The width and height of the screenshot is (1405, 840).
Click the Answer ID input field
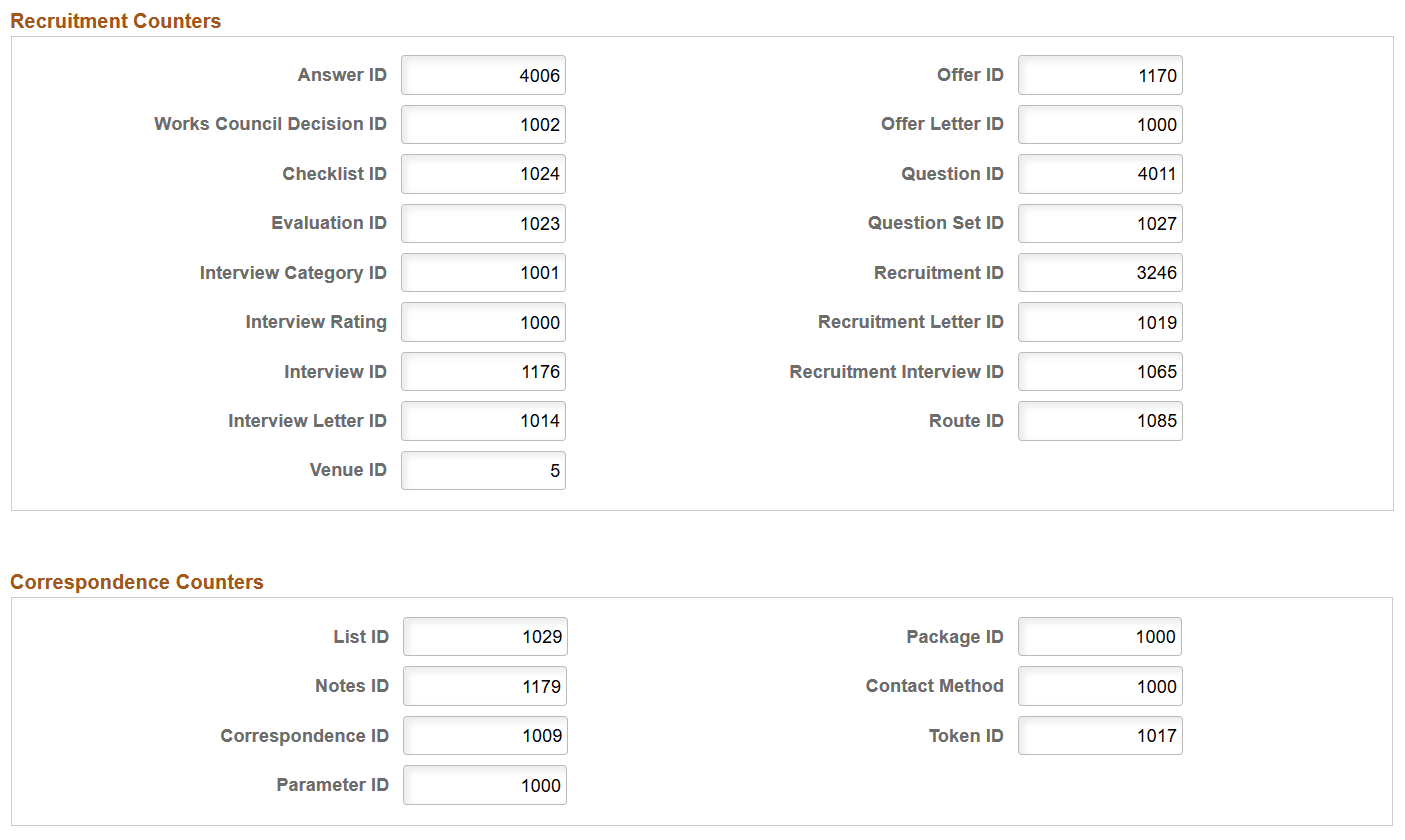click(x=483, y=75)
